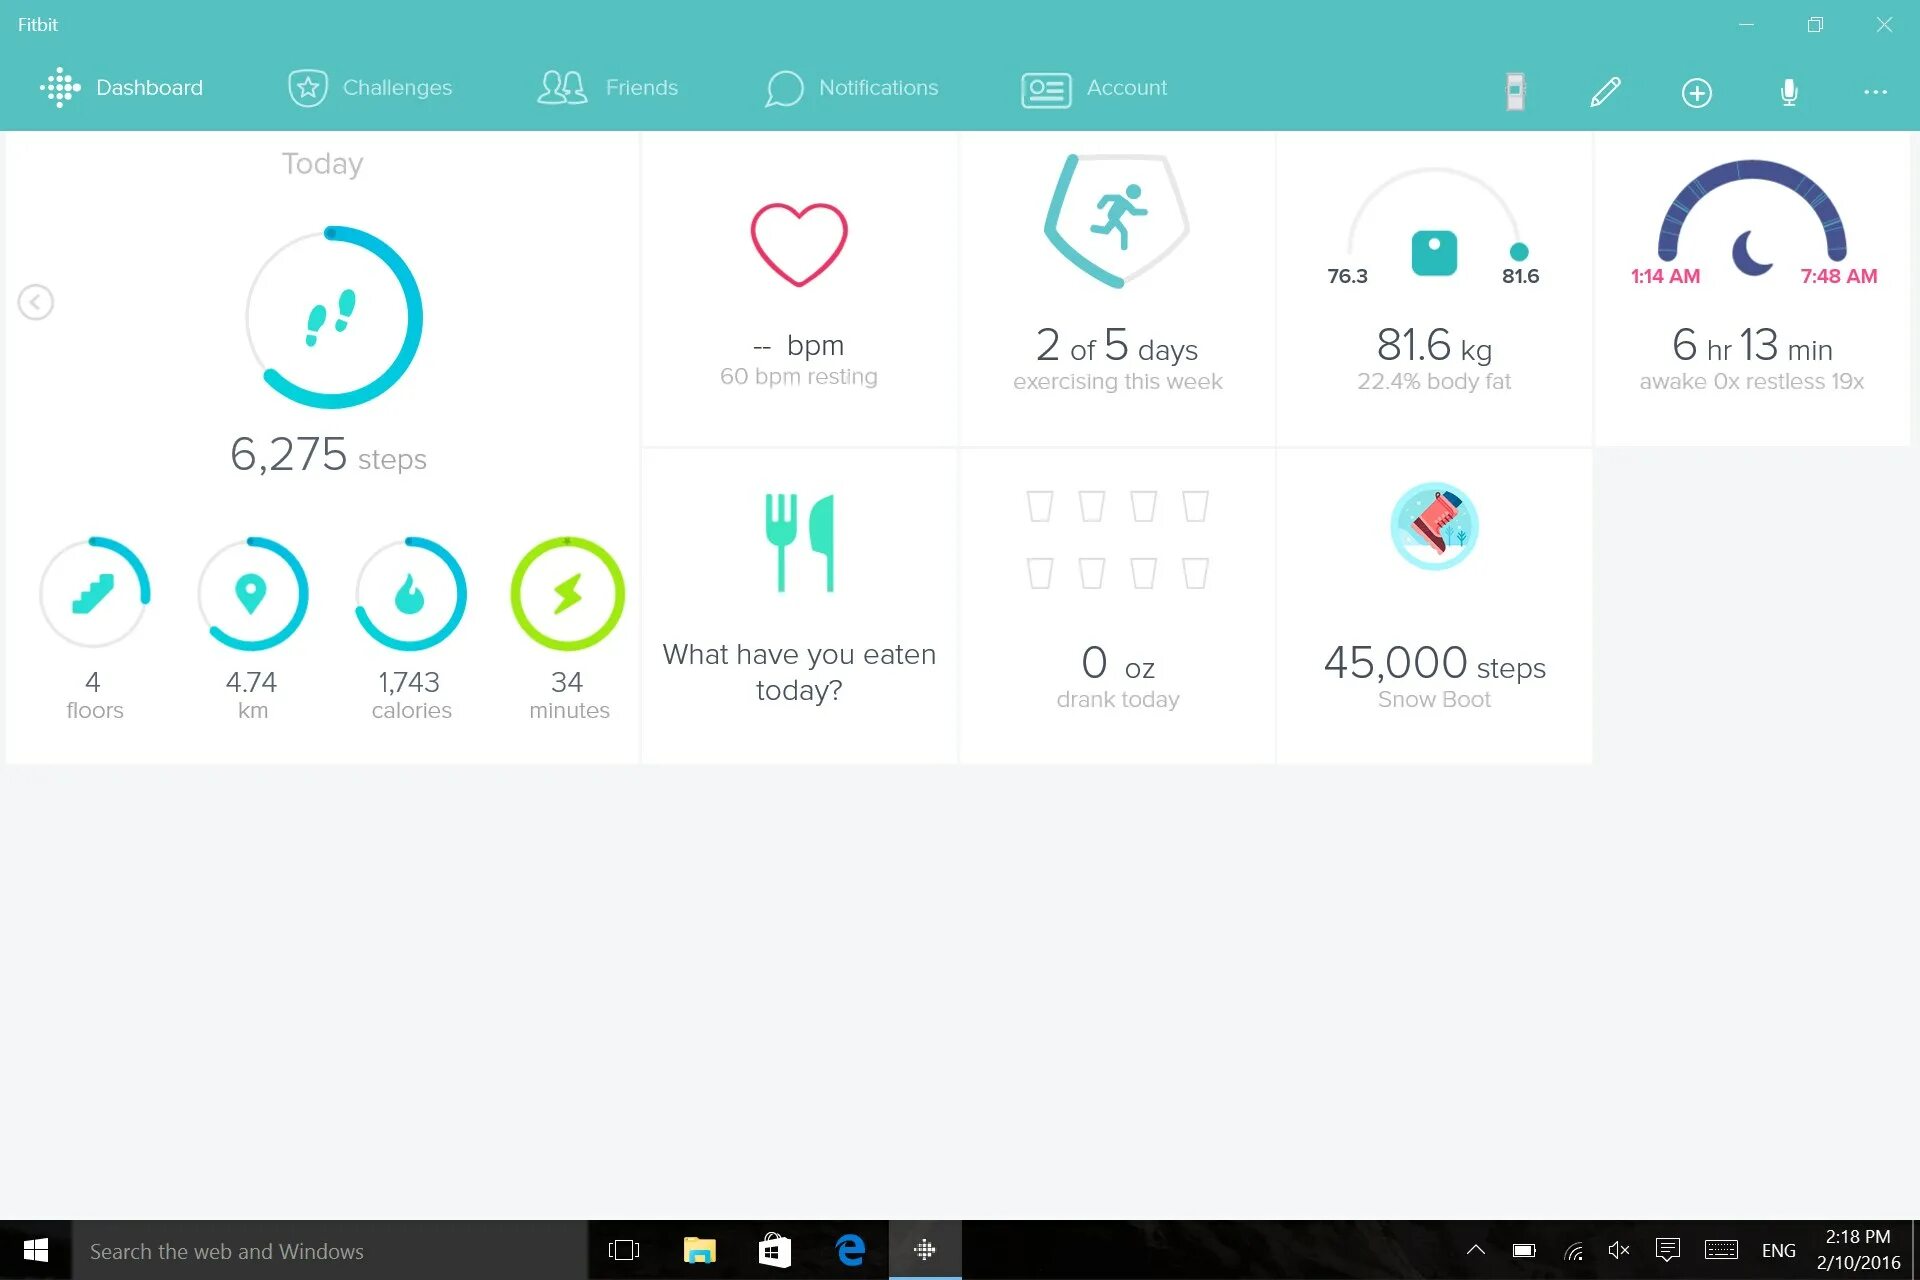Open the exercise days this week tile
Image resolution: width=1920 pixels, height=1280 pixels.
pyautogui.click(x=1117, y=290)
